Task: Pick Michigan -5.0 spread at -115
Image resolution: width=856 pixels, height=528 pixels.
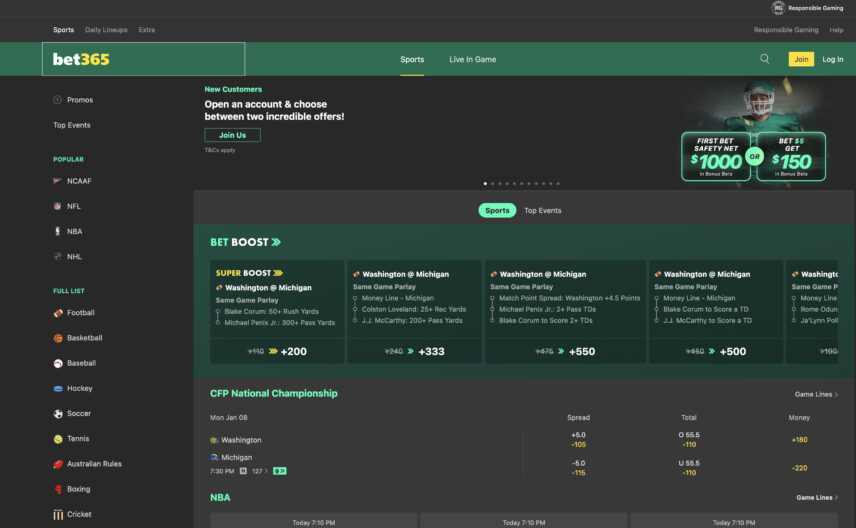Action: [x=578, y=468]
